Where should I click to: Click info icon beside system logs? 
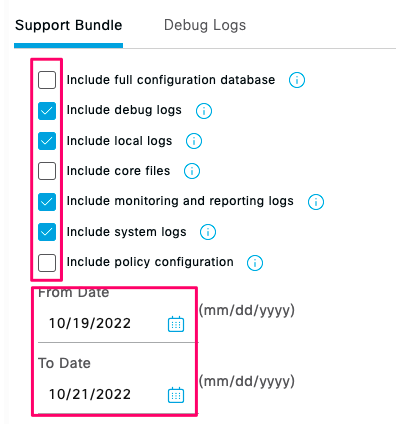point(208,232)
